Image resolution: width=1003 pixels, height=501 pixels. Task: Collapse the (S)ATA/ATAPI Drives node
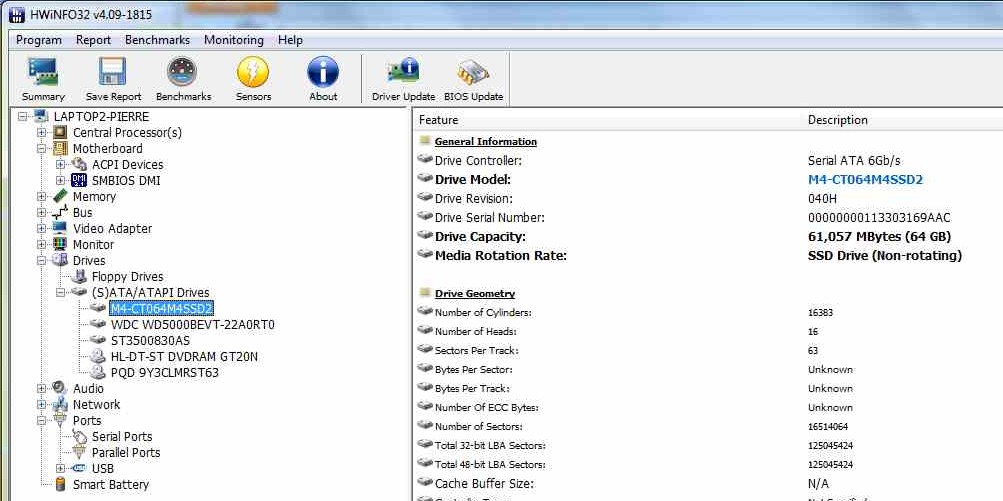[61, 292]
